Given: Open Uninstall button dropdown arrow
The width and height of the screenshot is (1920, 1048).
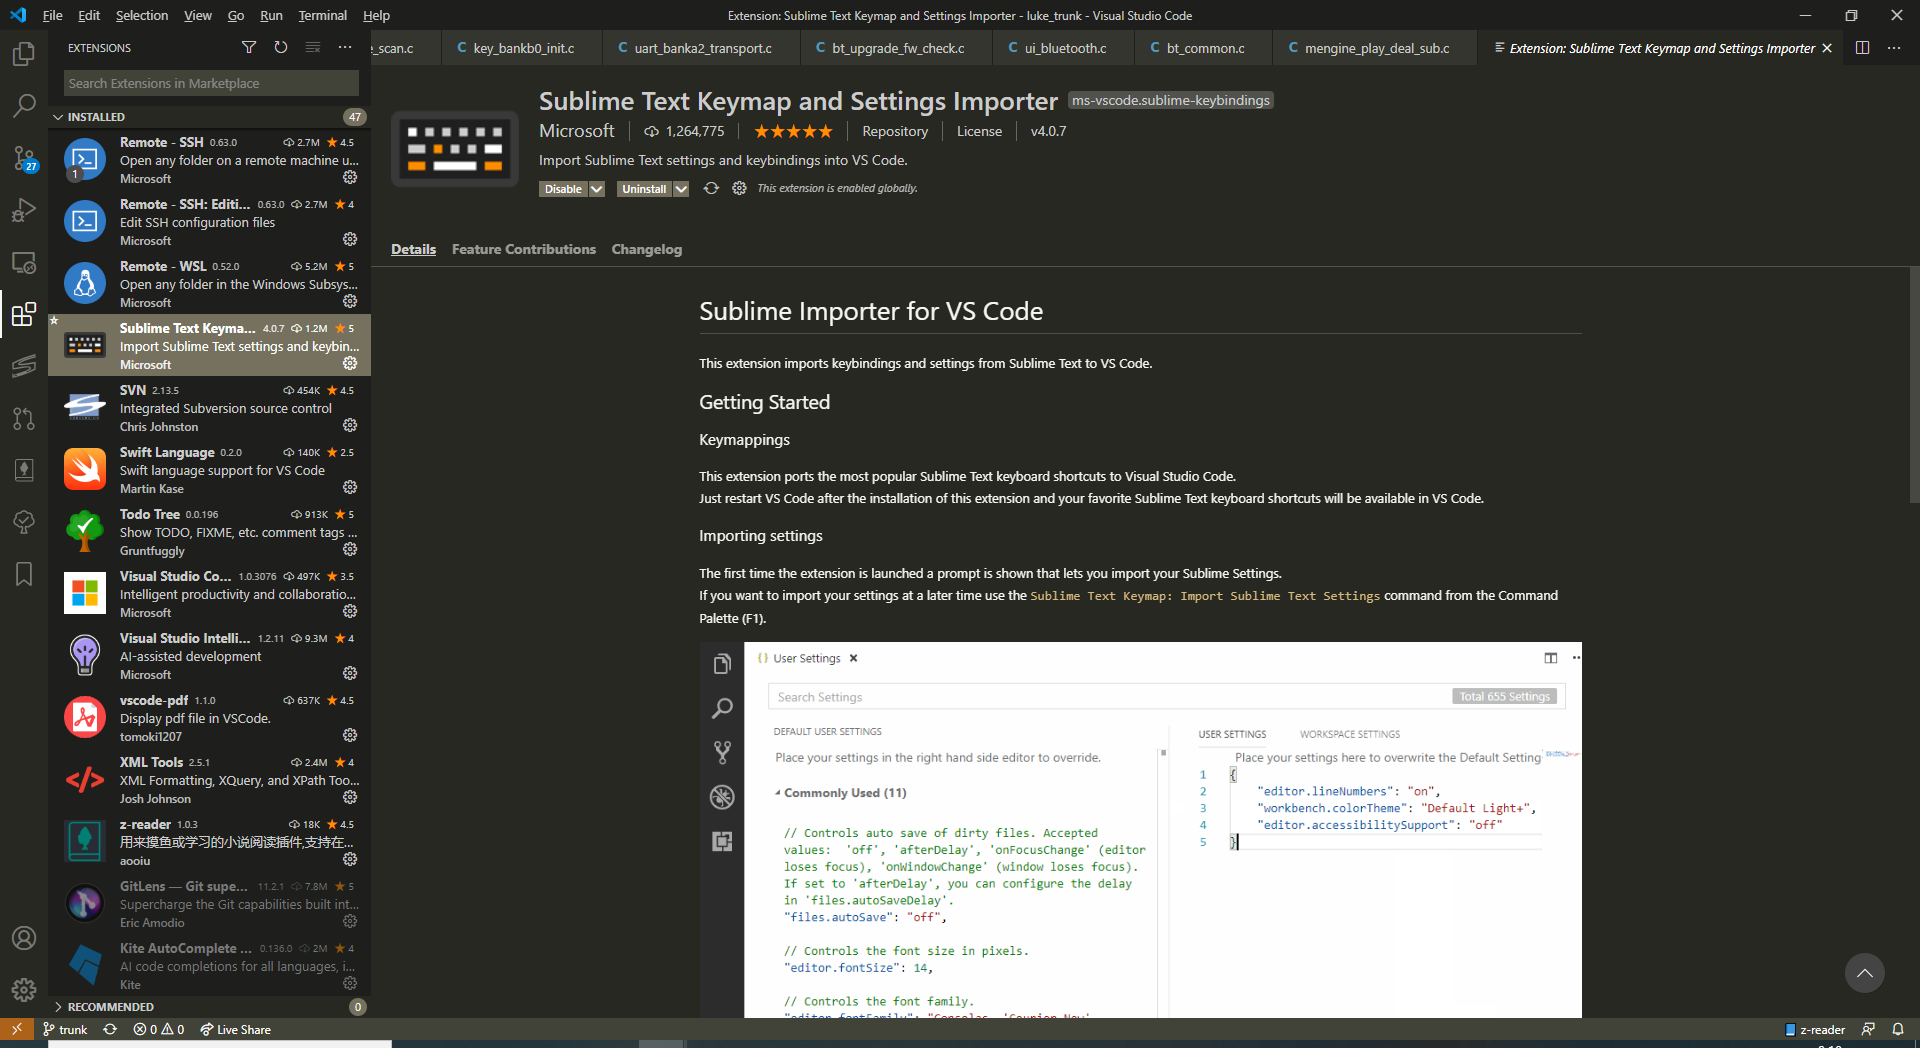Looking at the screenshot, I should tap(681, 189).
